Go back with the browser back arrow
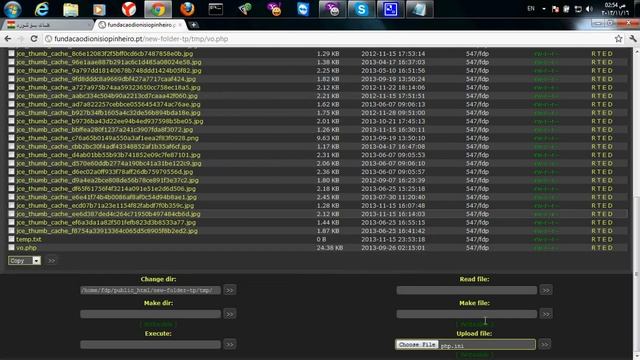The width and height of the screenshot is (640, 360). click(x=8, y=39)
